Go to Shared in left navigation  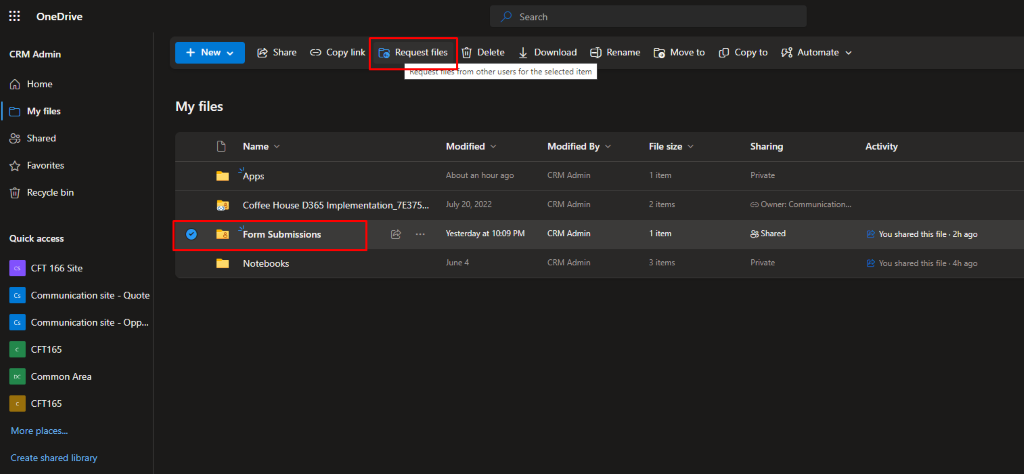point(41,138)
